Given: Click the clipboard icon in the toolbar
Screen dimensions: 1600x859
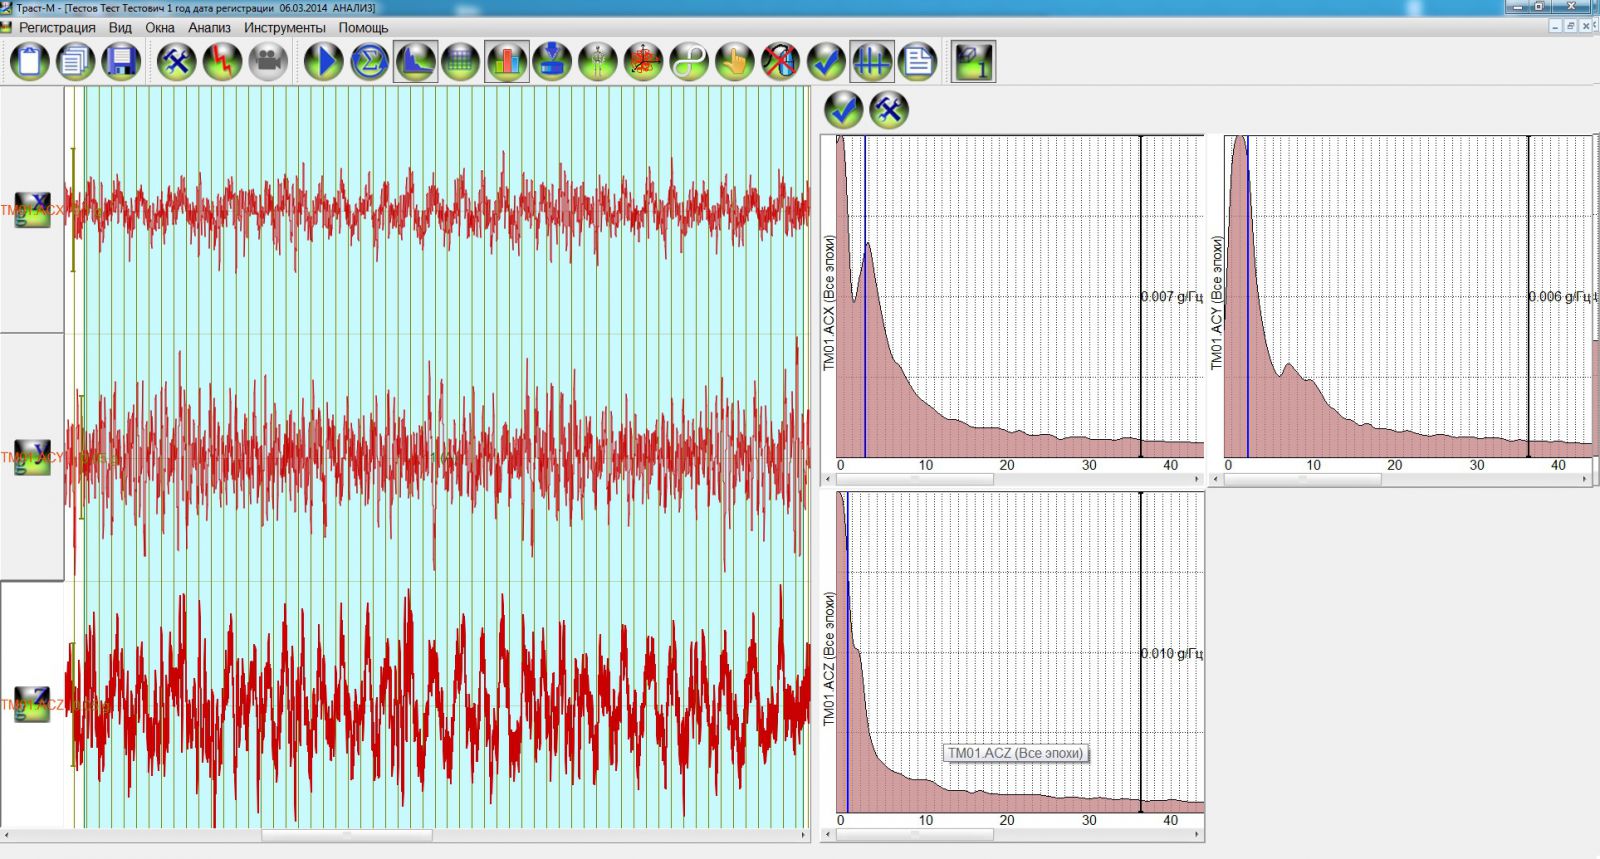Looking at the screenshot, I should [x=30, y=62].
